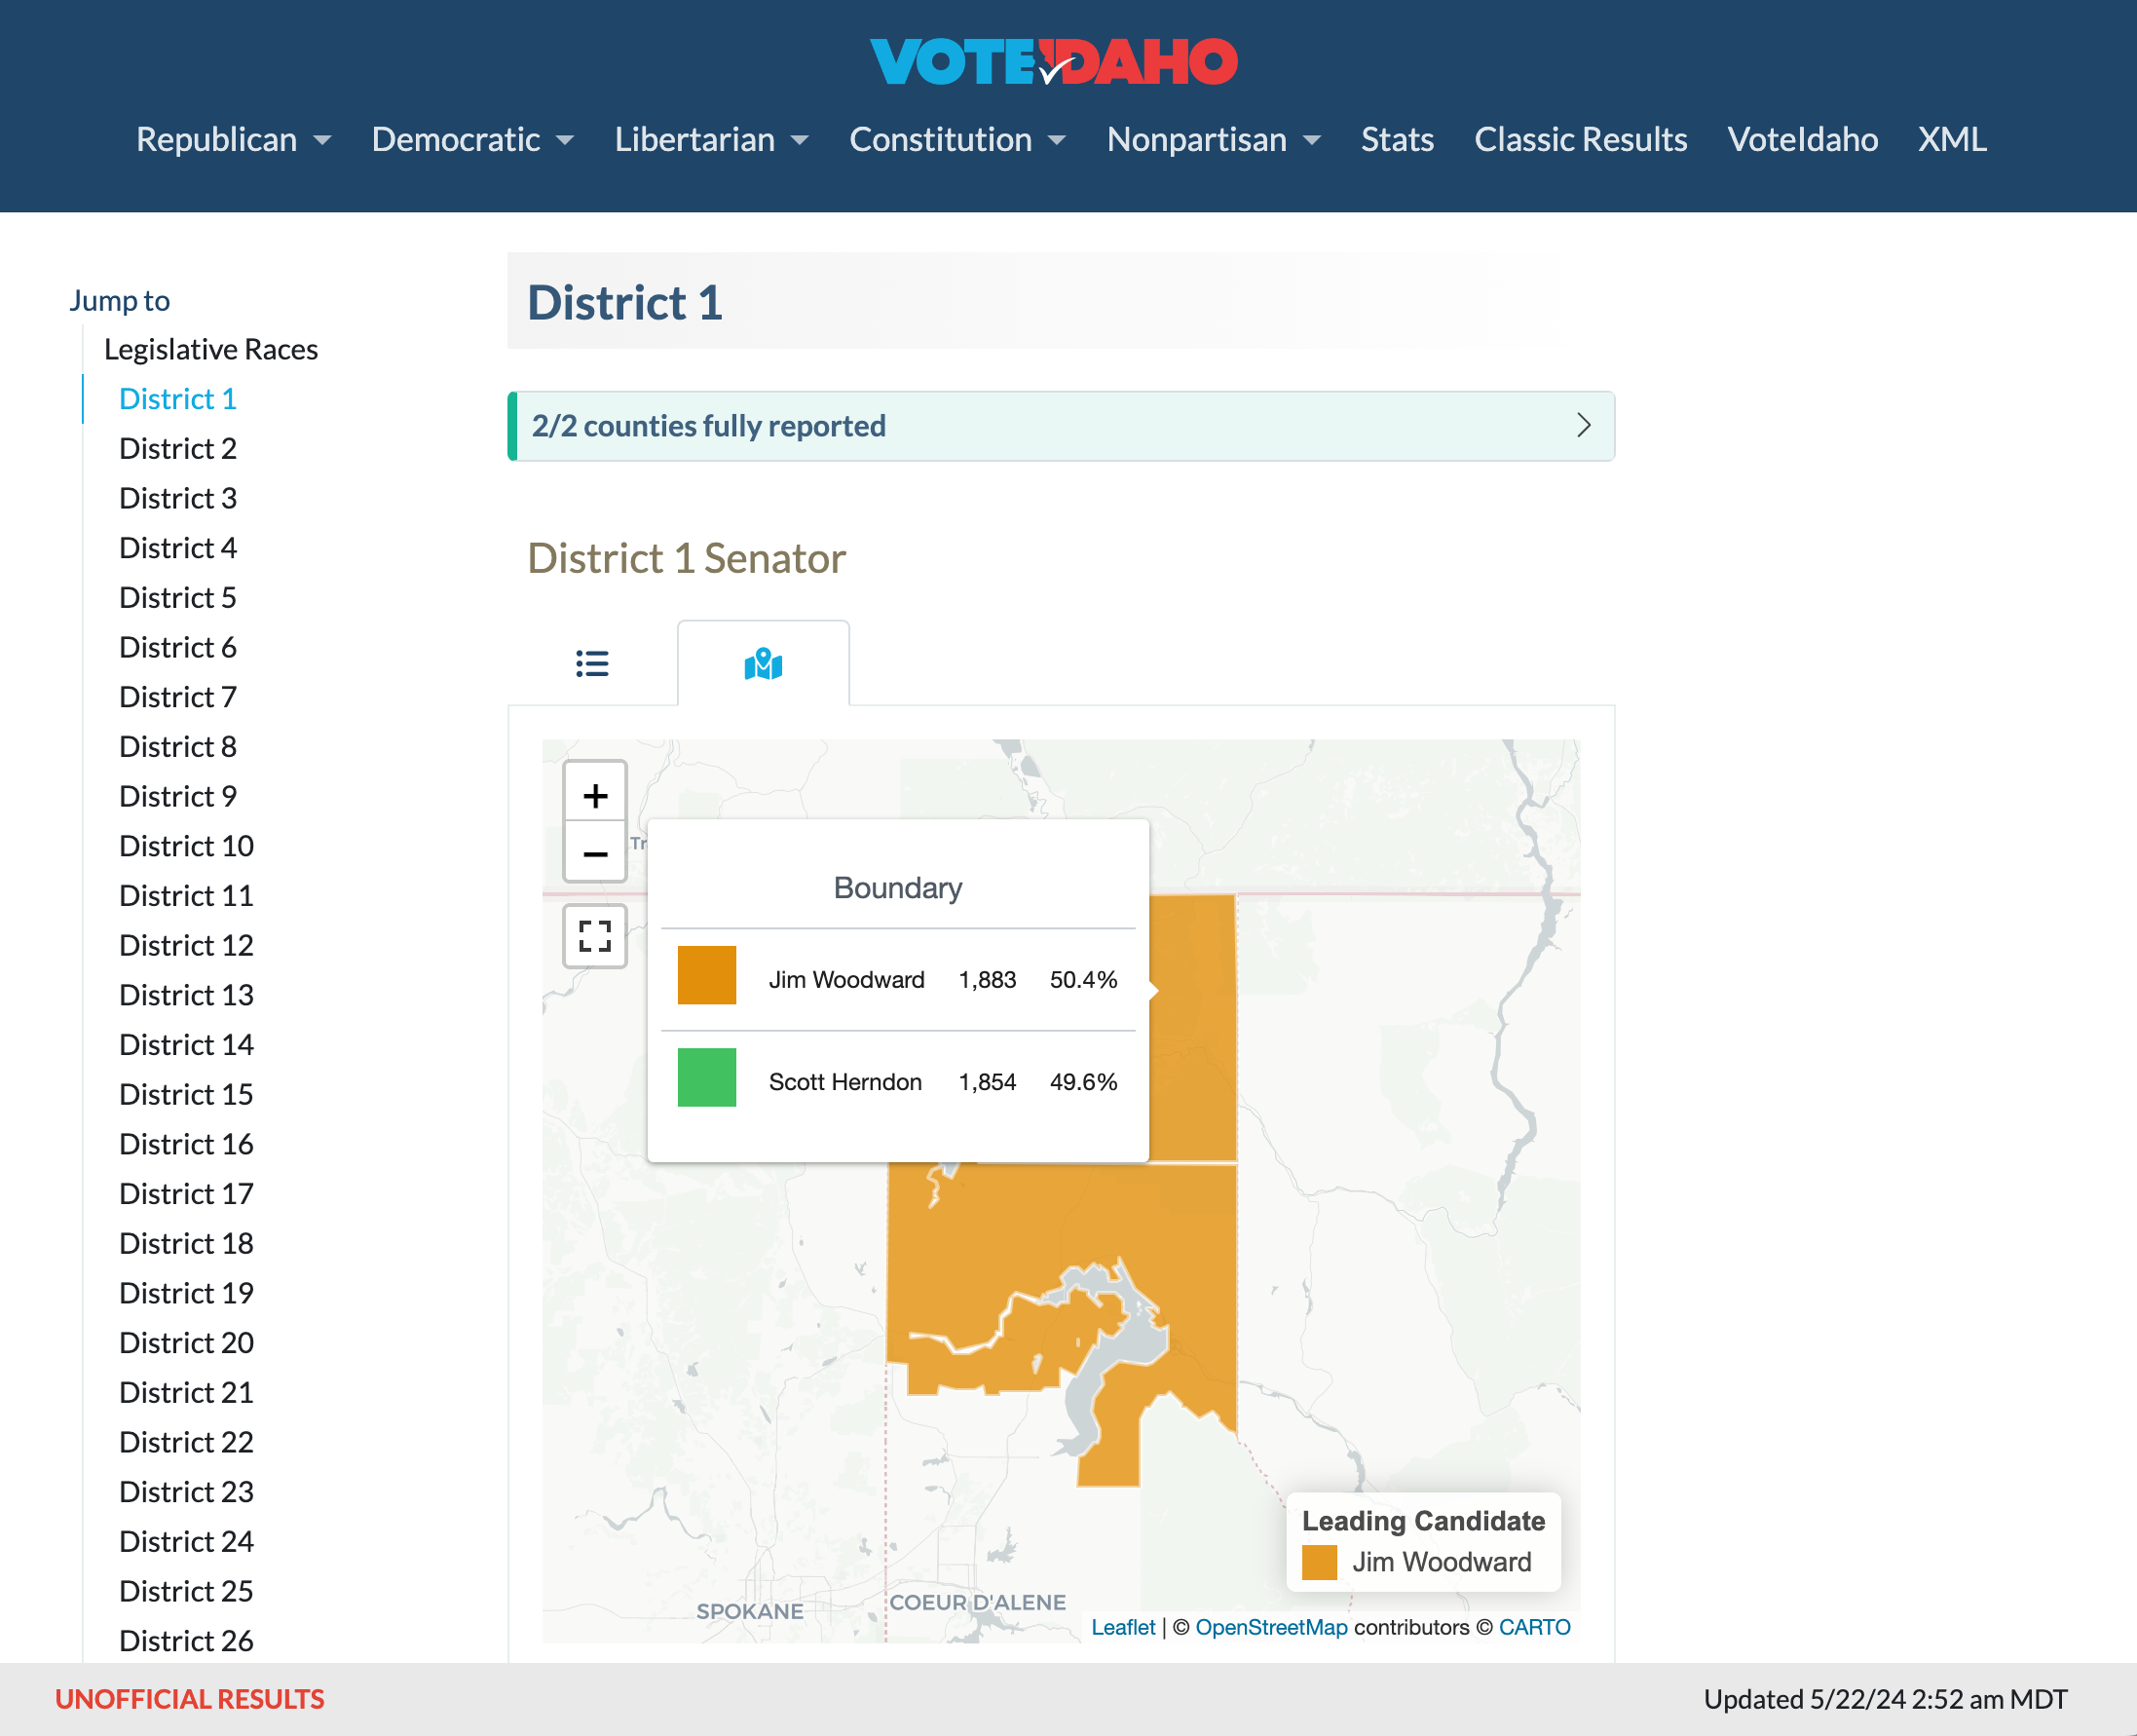
Task: Click the map zoom in plus button
Action: [x=595, y=795]
